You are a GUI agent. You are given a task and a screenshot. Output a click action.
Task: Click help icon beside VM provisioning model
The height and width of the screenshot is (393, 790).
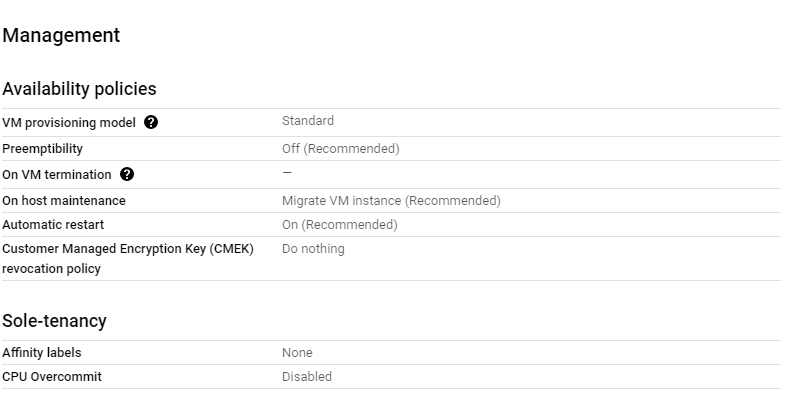pos(151,122)
